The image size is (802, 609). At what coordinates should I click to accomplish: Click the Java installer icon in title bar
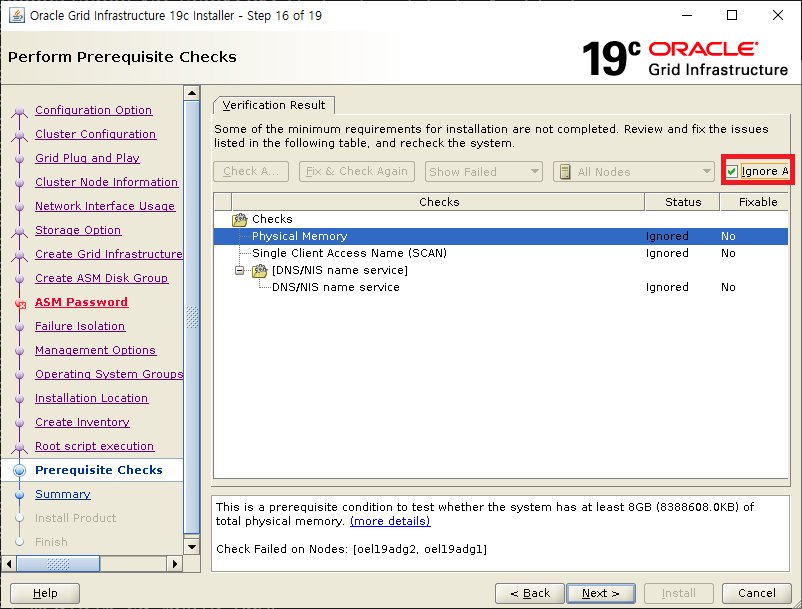pos(16,15)
